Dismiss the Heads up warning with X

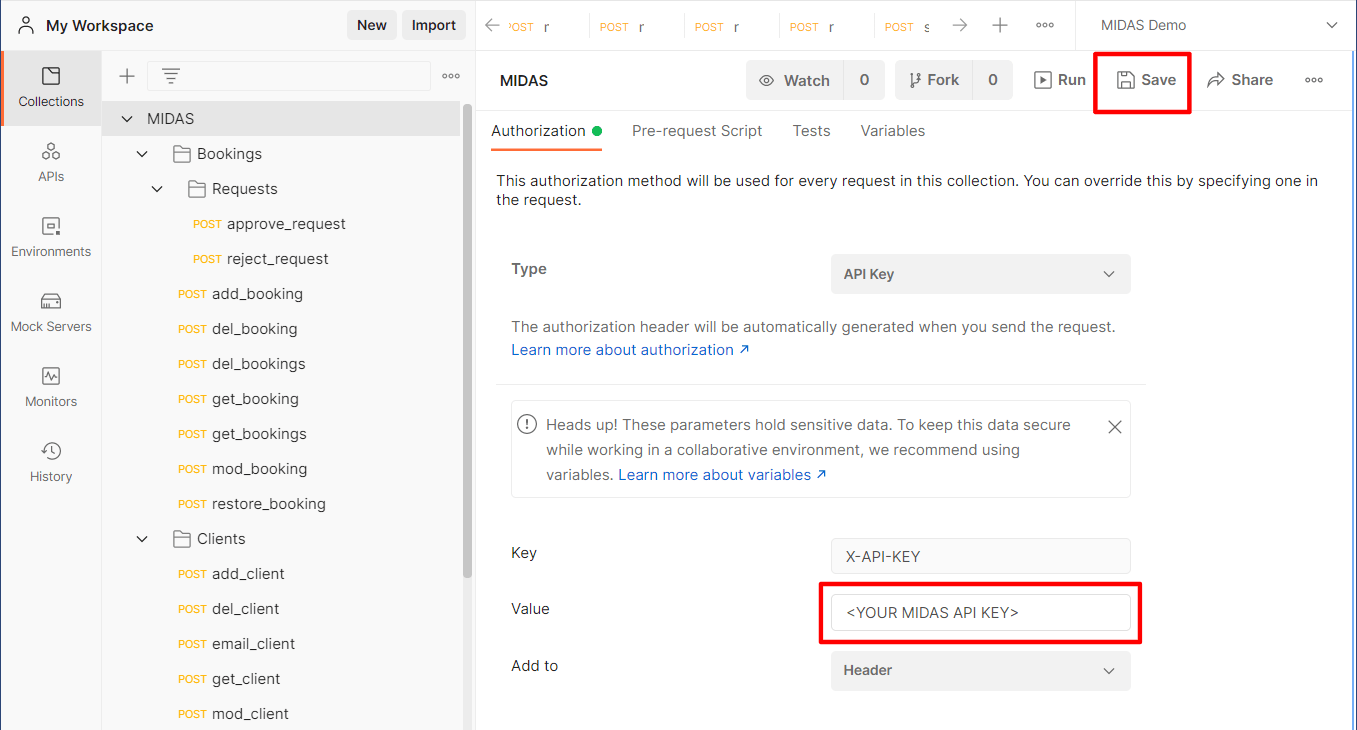coord(1115,427)
